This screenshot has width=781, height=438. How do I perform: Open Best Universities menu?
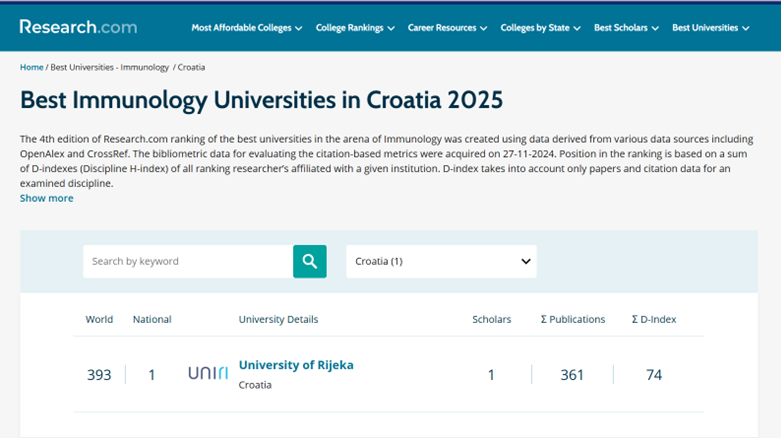tap(711, 28)
